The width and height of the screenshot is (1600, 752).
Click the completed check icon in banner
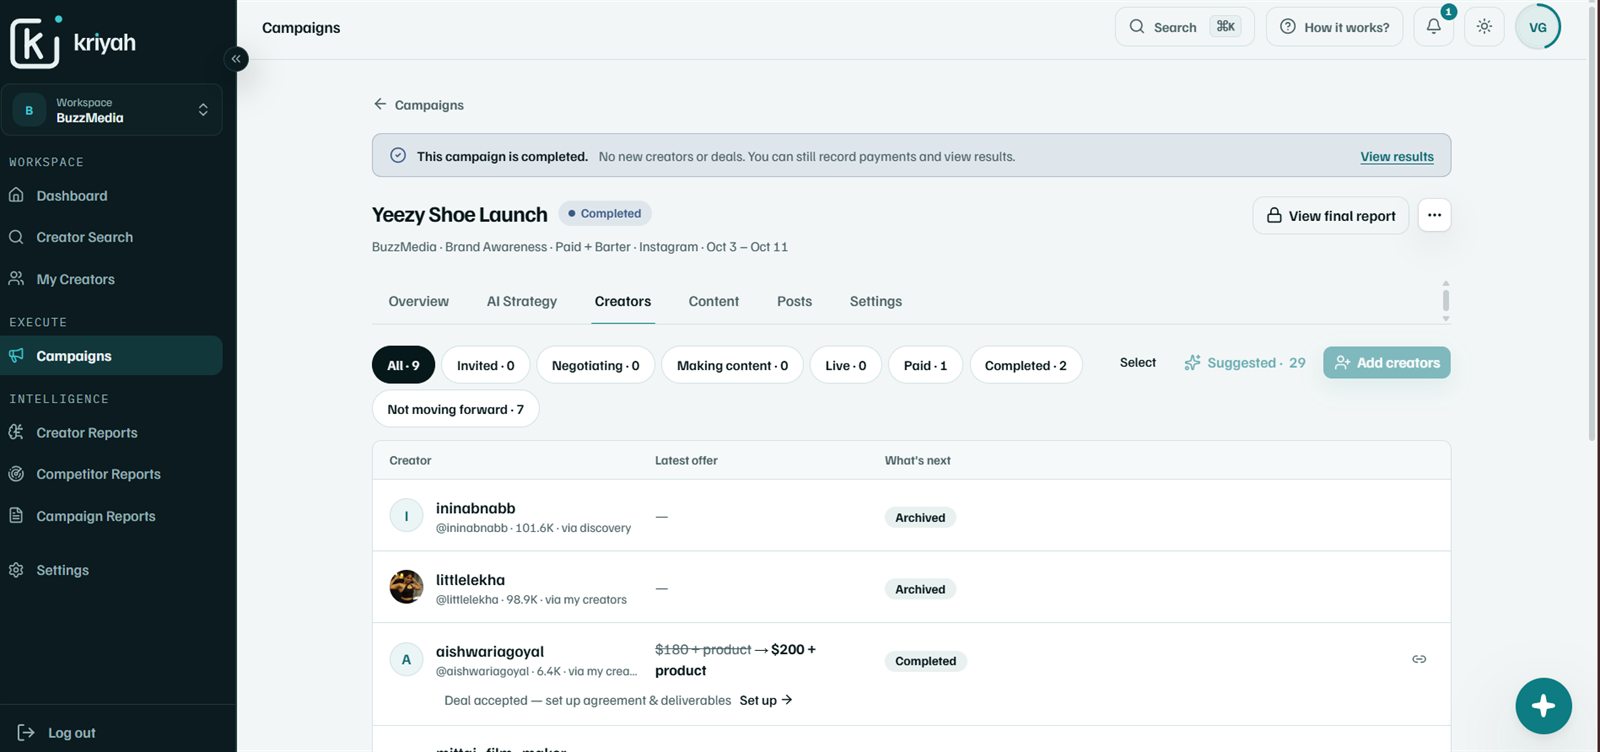pyautogui.click(x=398, y=156)
